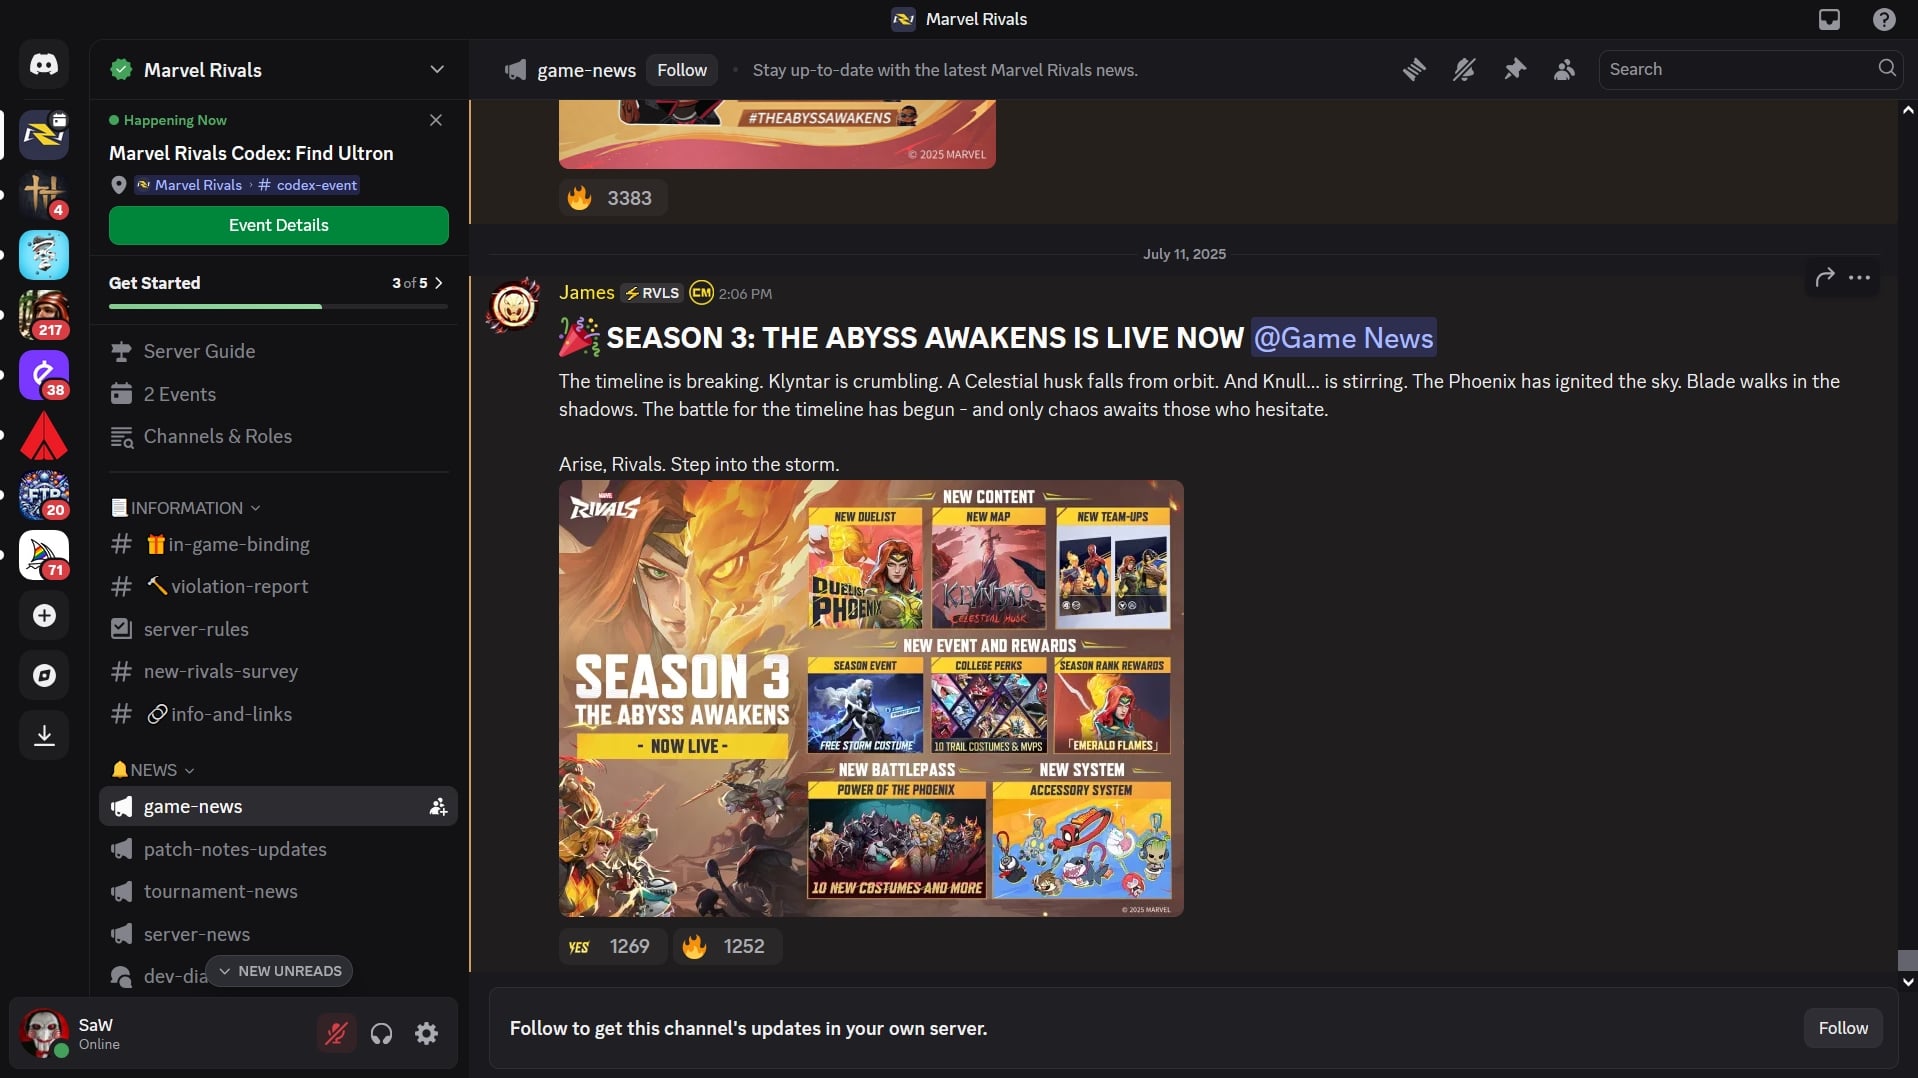Open in-game-binding channel
Screen dimensions: 1918x1078
pos(279,544)
